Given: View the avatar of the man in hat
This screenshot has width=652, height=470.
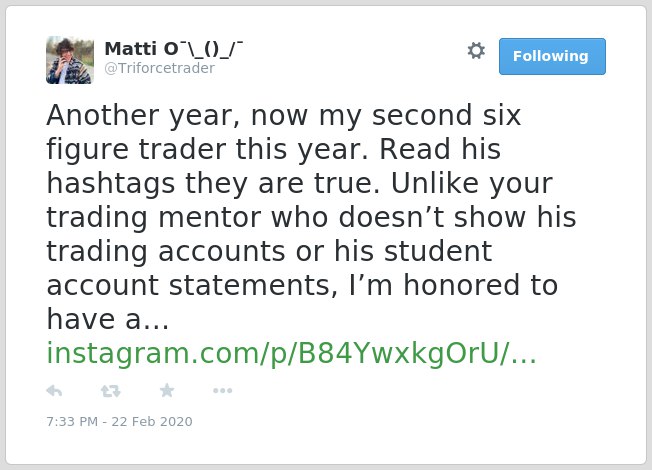Looking at the screenshot, I should click(70, 60).
